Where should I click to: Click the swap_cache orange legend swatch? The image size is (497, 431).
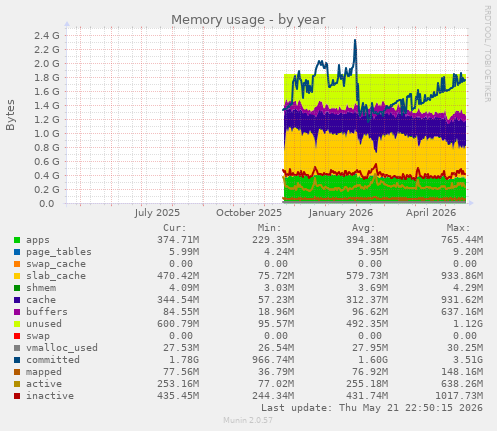17,264
